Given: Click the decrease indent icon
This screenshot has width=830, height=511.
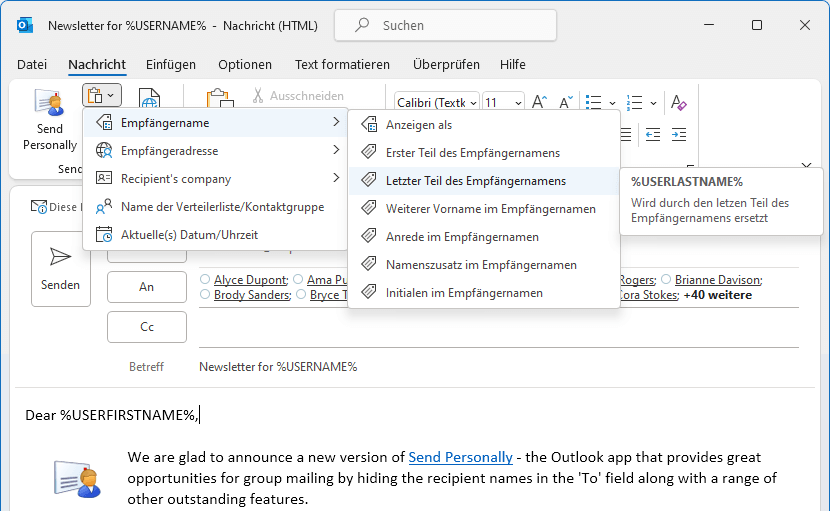Looking at the screenshot, I should [653, 135].
